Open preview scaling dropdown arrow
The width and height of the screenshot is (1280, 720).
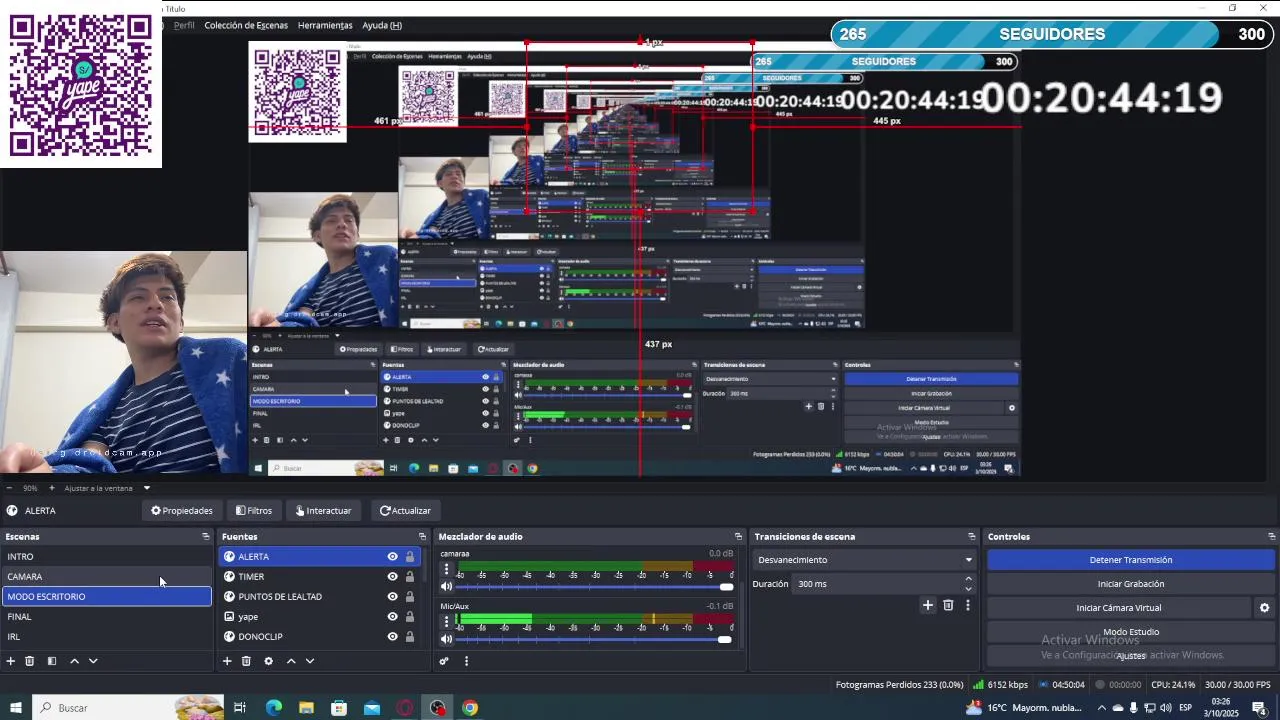[146, 488]
